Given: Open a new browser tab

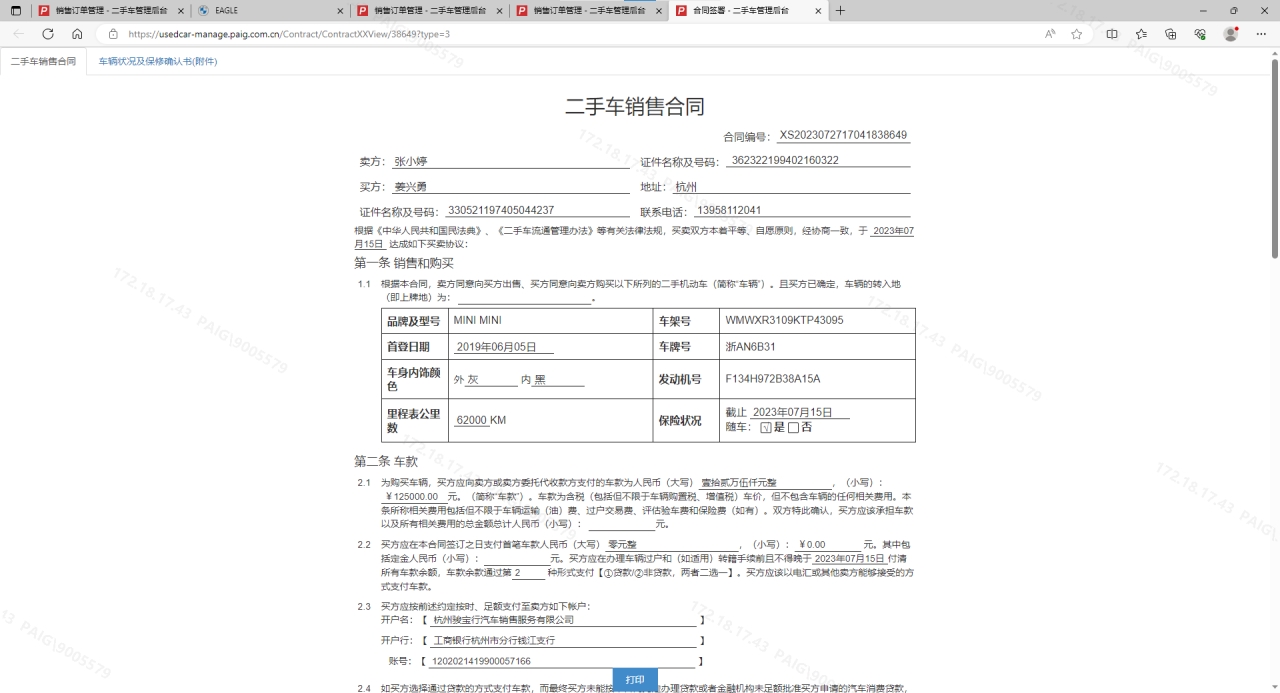Looking at the screenshot, I should click(x=840, y=11).
